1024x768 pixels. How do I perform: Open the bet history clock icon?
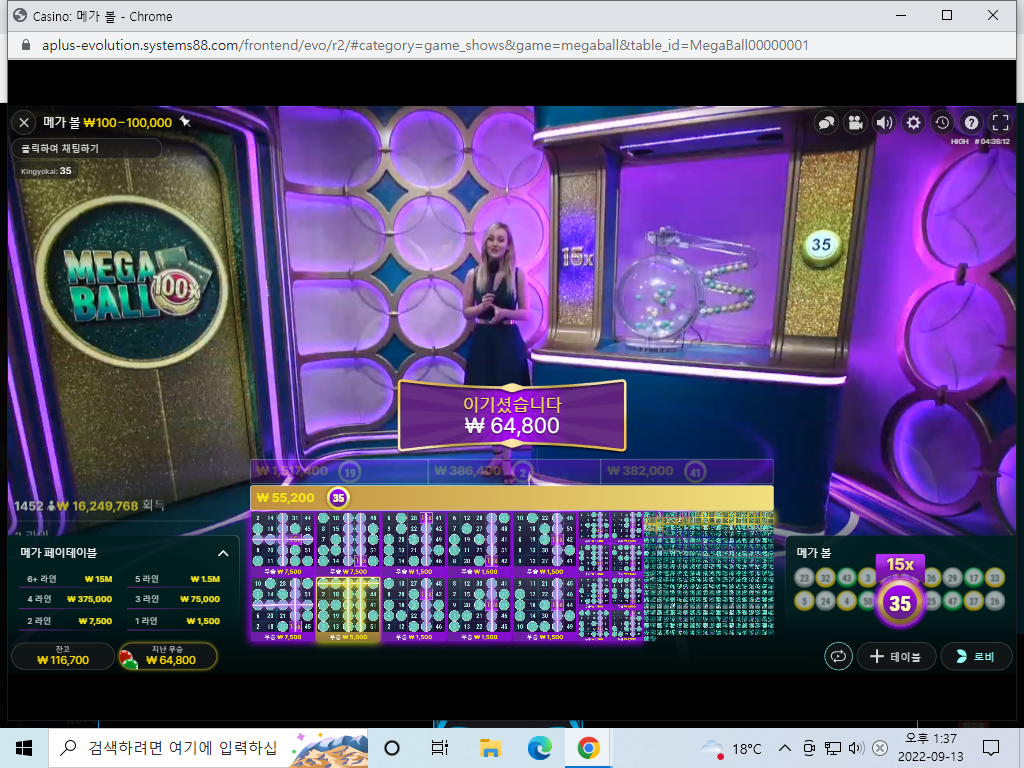(x=942, y=122)
